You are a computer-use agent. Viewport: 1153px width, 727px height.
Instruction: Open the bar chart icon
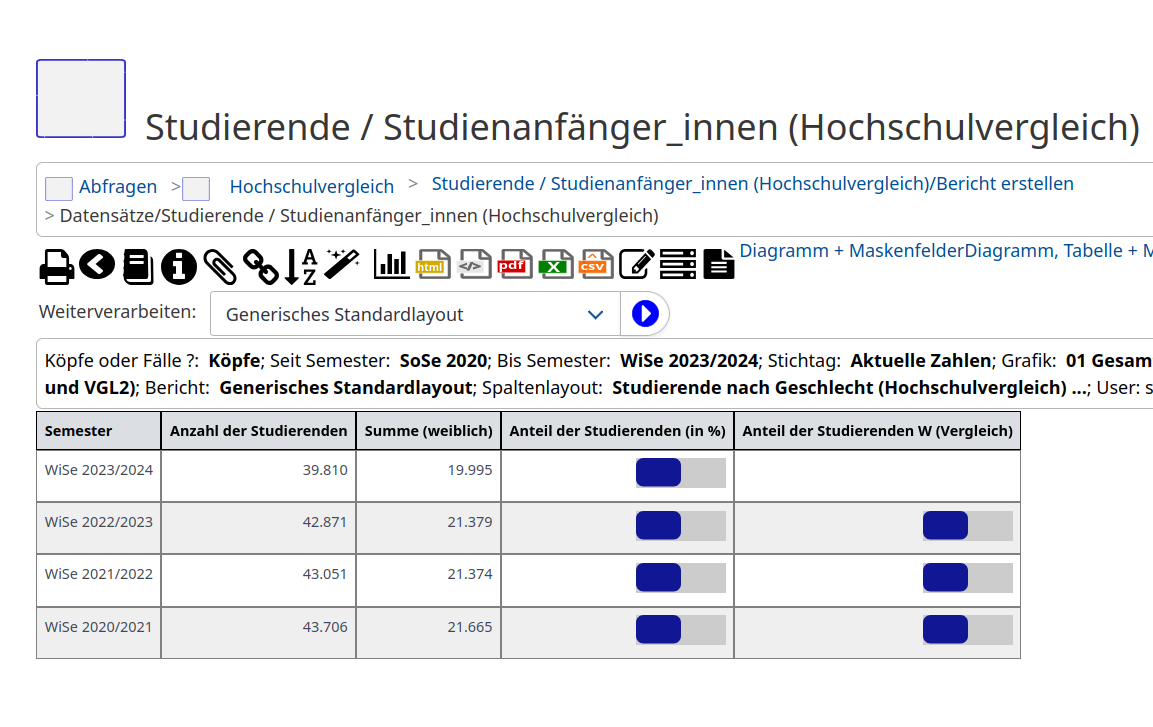coord(391,264)
